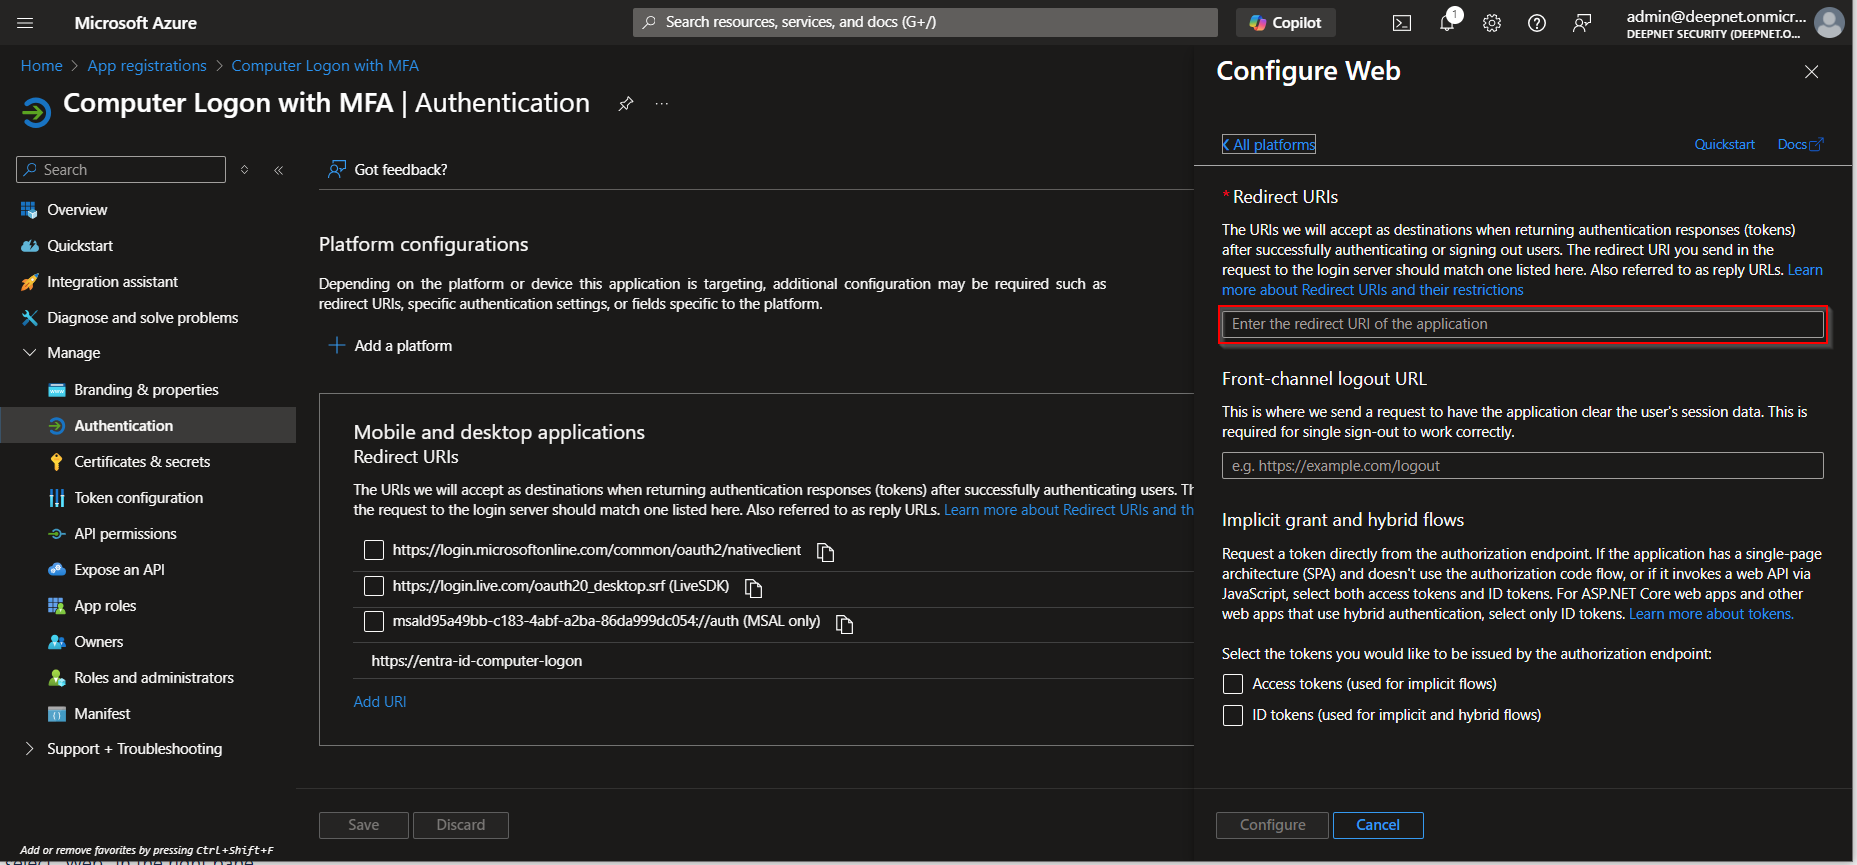1857x865 pixels.
Task: Open the portal hamburger menu
Action: click(26, 23)
